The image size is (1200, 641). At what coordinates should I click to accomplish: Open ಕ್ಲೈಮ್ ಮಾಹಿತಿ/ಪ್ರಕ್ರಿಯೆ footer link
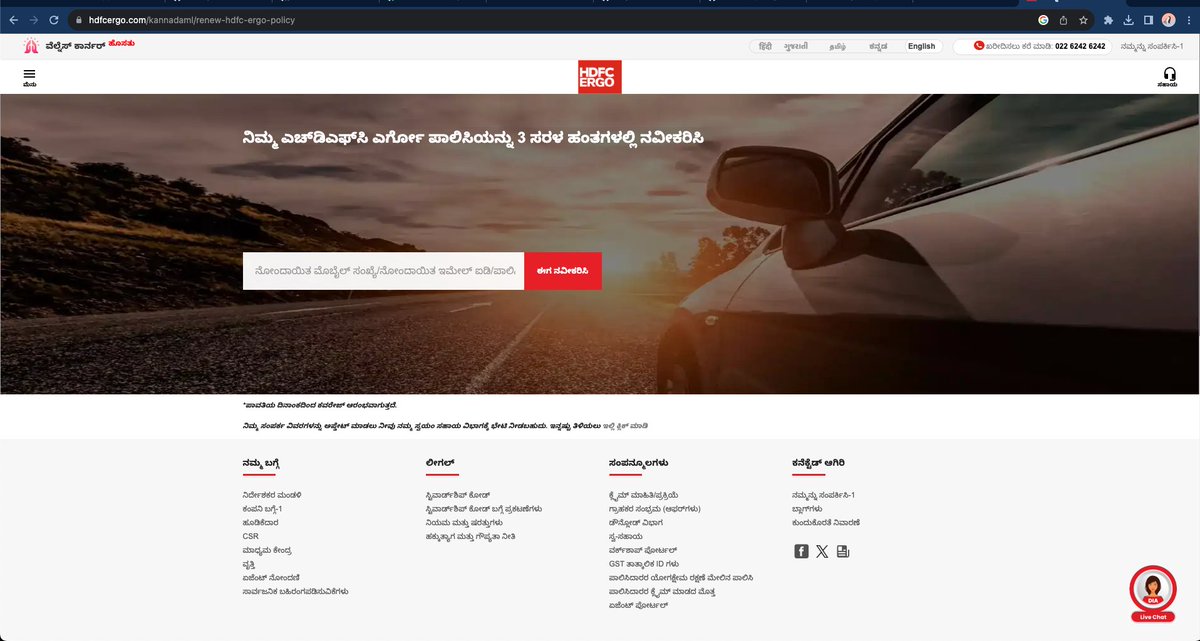(643, 495)
